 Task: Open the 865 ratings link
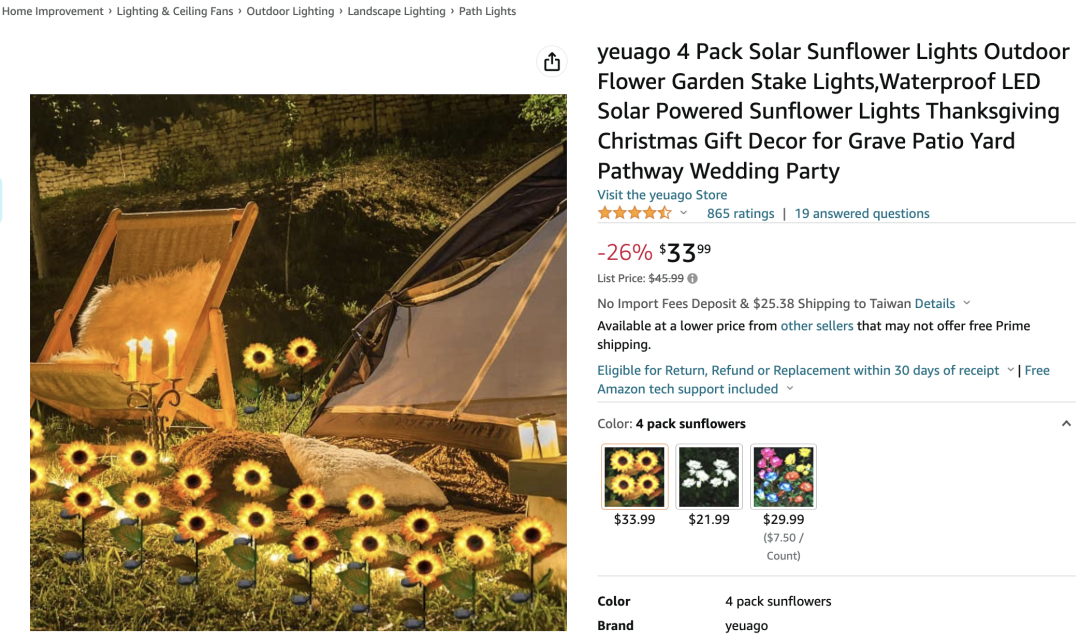click(740, 213)
